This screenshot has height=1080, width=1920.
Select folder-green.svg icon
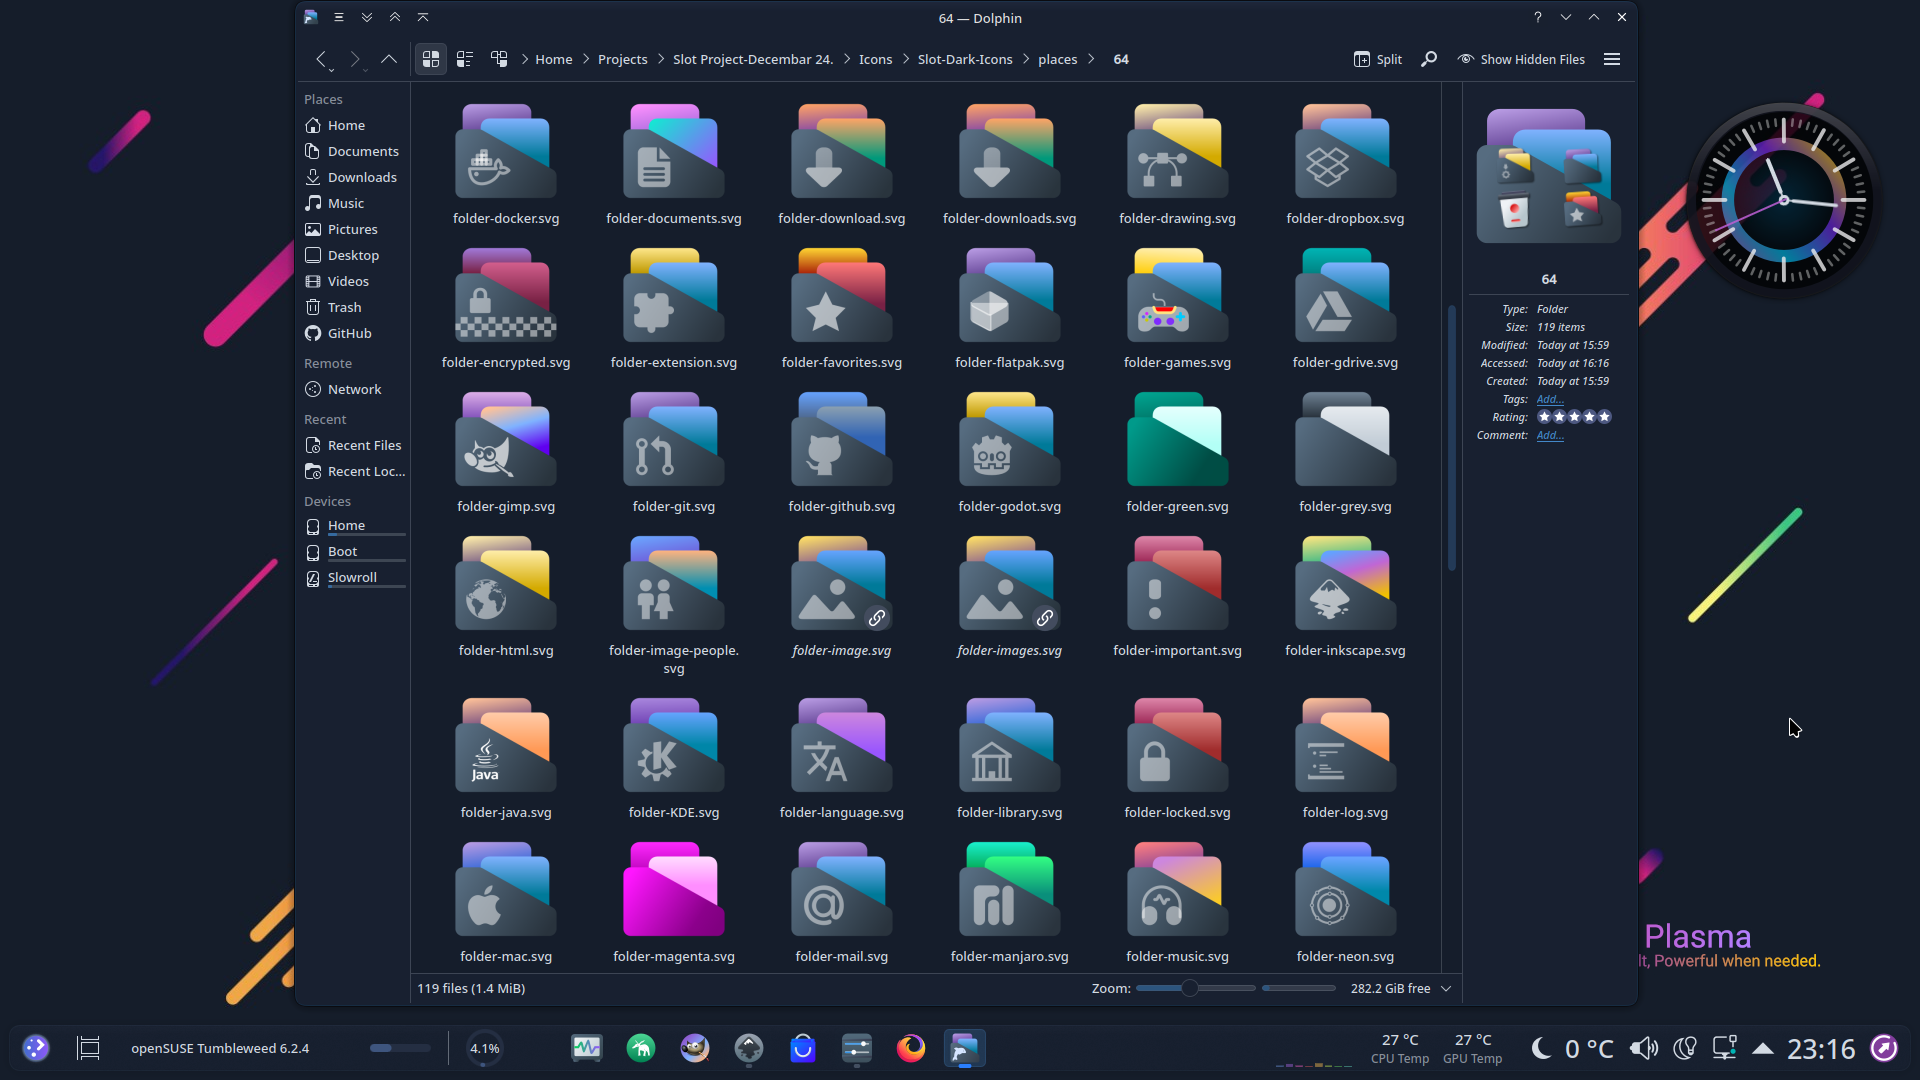coord(1177,440)
